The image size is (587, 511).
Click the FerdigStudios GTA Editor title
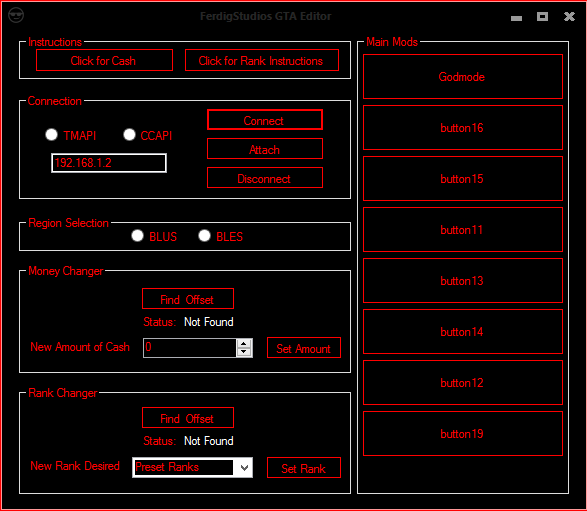click(x=265, y=16)
